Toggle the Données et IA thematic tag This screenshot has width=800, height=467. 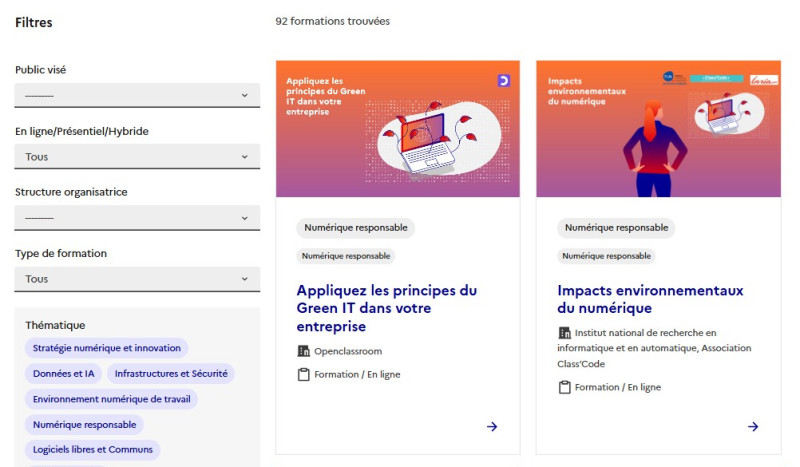(x=64, y=374)
